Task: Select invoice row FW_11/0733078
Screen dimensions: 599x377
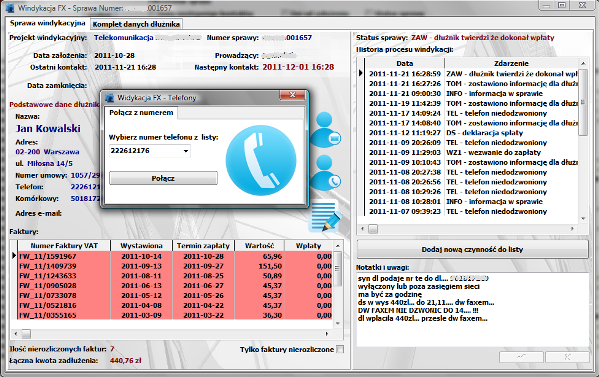Action: (x=175, y=296)
